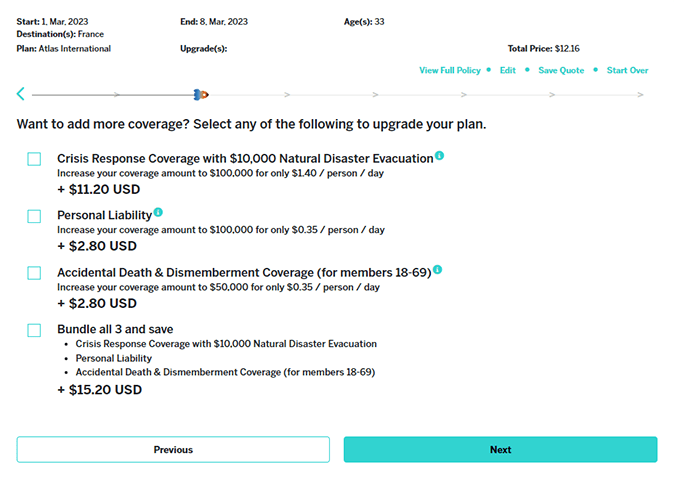Image resolution: width=675 pixels, height=480 pixels.
Task: Check Crisis Response Coverage upgrade box
Action: [x=35, y=159]
